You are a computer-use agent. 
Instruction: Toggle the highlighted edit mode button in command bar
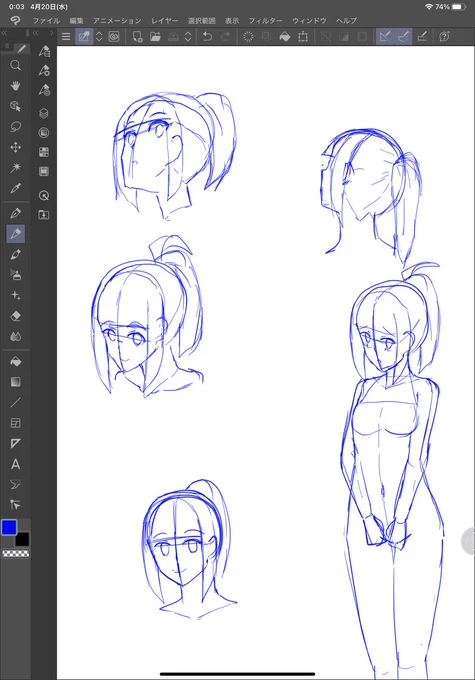click(x=84, y=36)
